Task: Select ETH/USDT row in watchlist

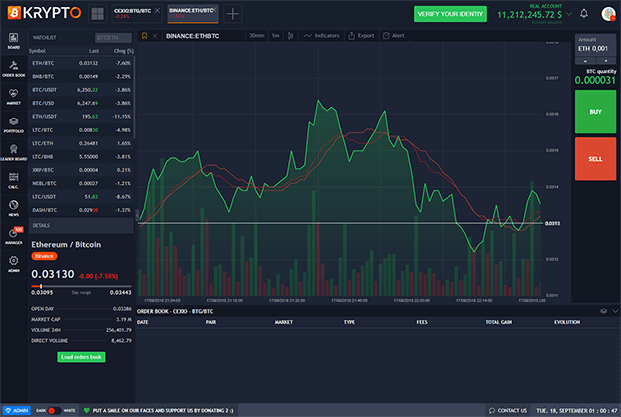Action: click(81, 117)
